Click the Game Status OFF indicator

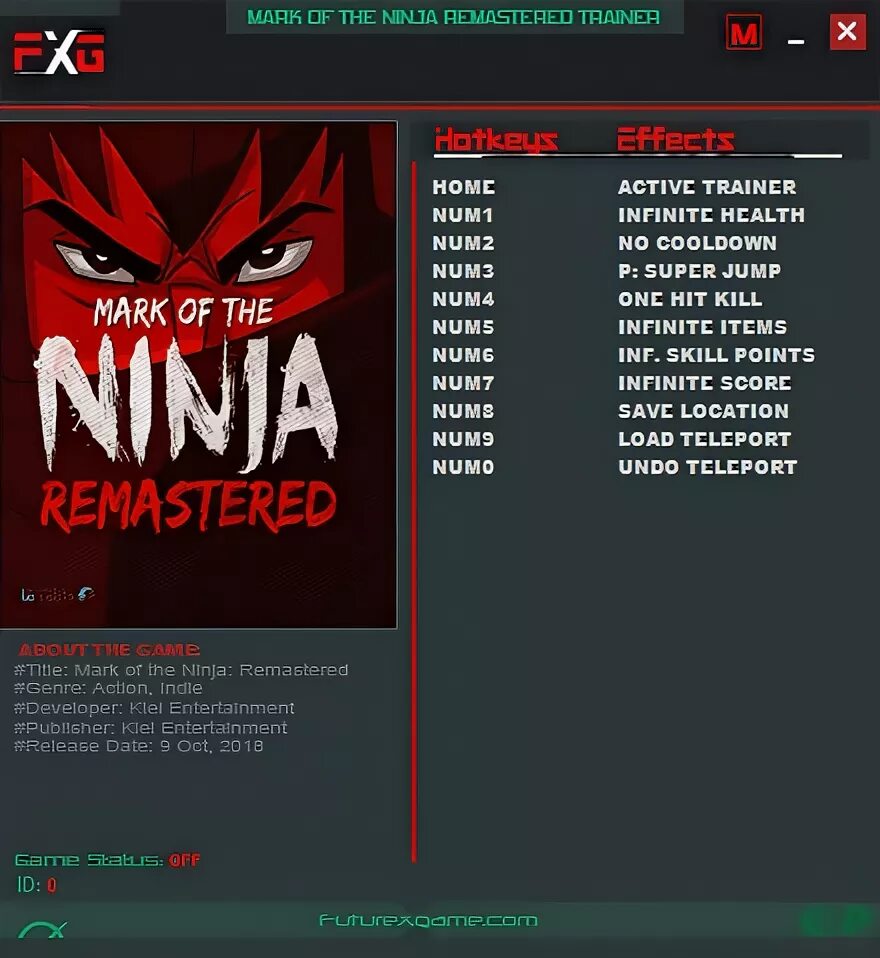click(185, 860)
